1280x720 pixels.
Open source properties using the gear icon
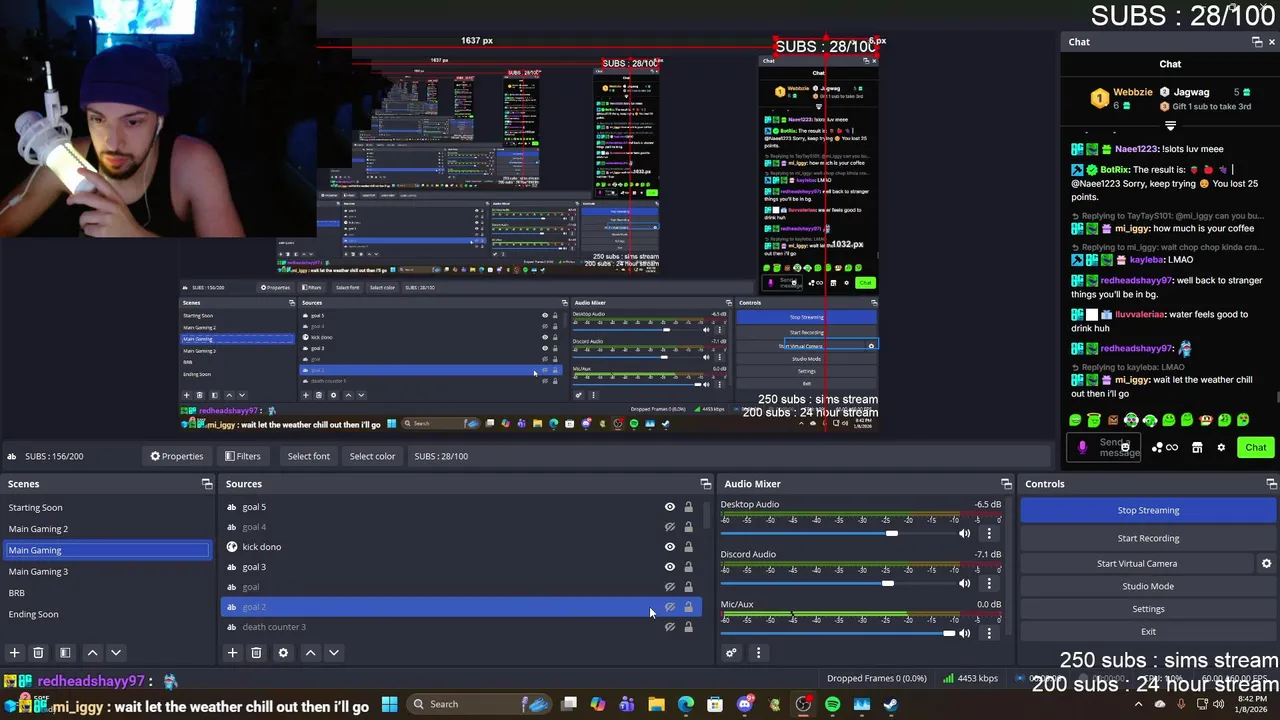click(283, 653)
